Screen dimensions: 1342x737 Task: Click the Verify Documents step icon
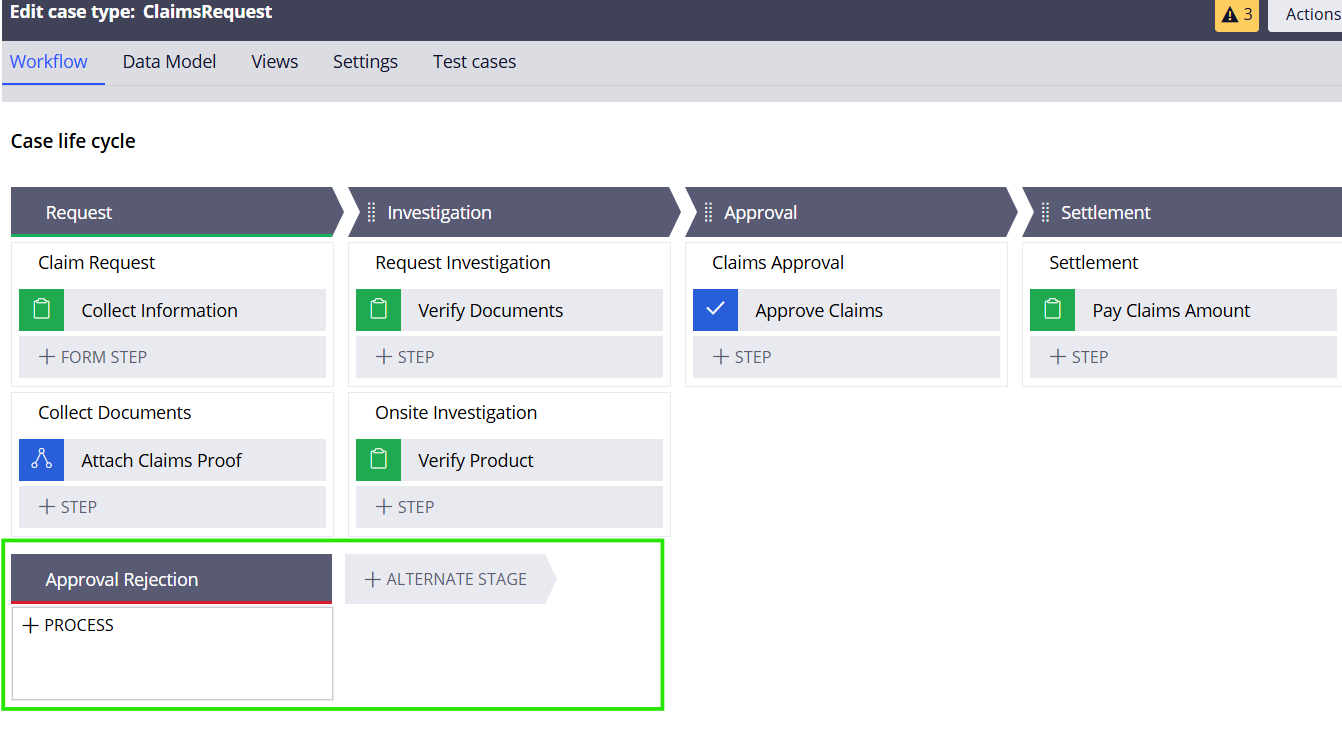(378, 310)
